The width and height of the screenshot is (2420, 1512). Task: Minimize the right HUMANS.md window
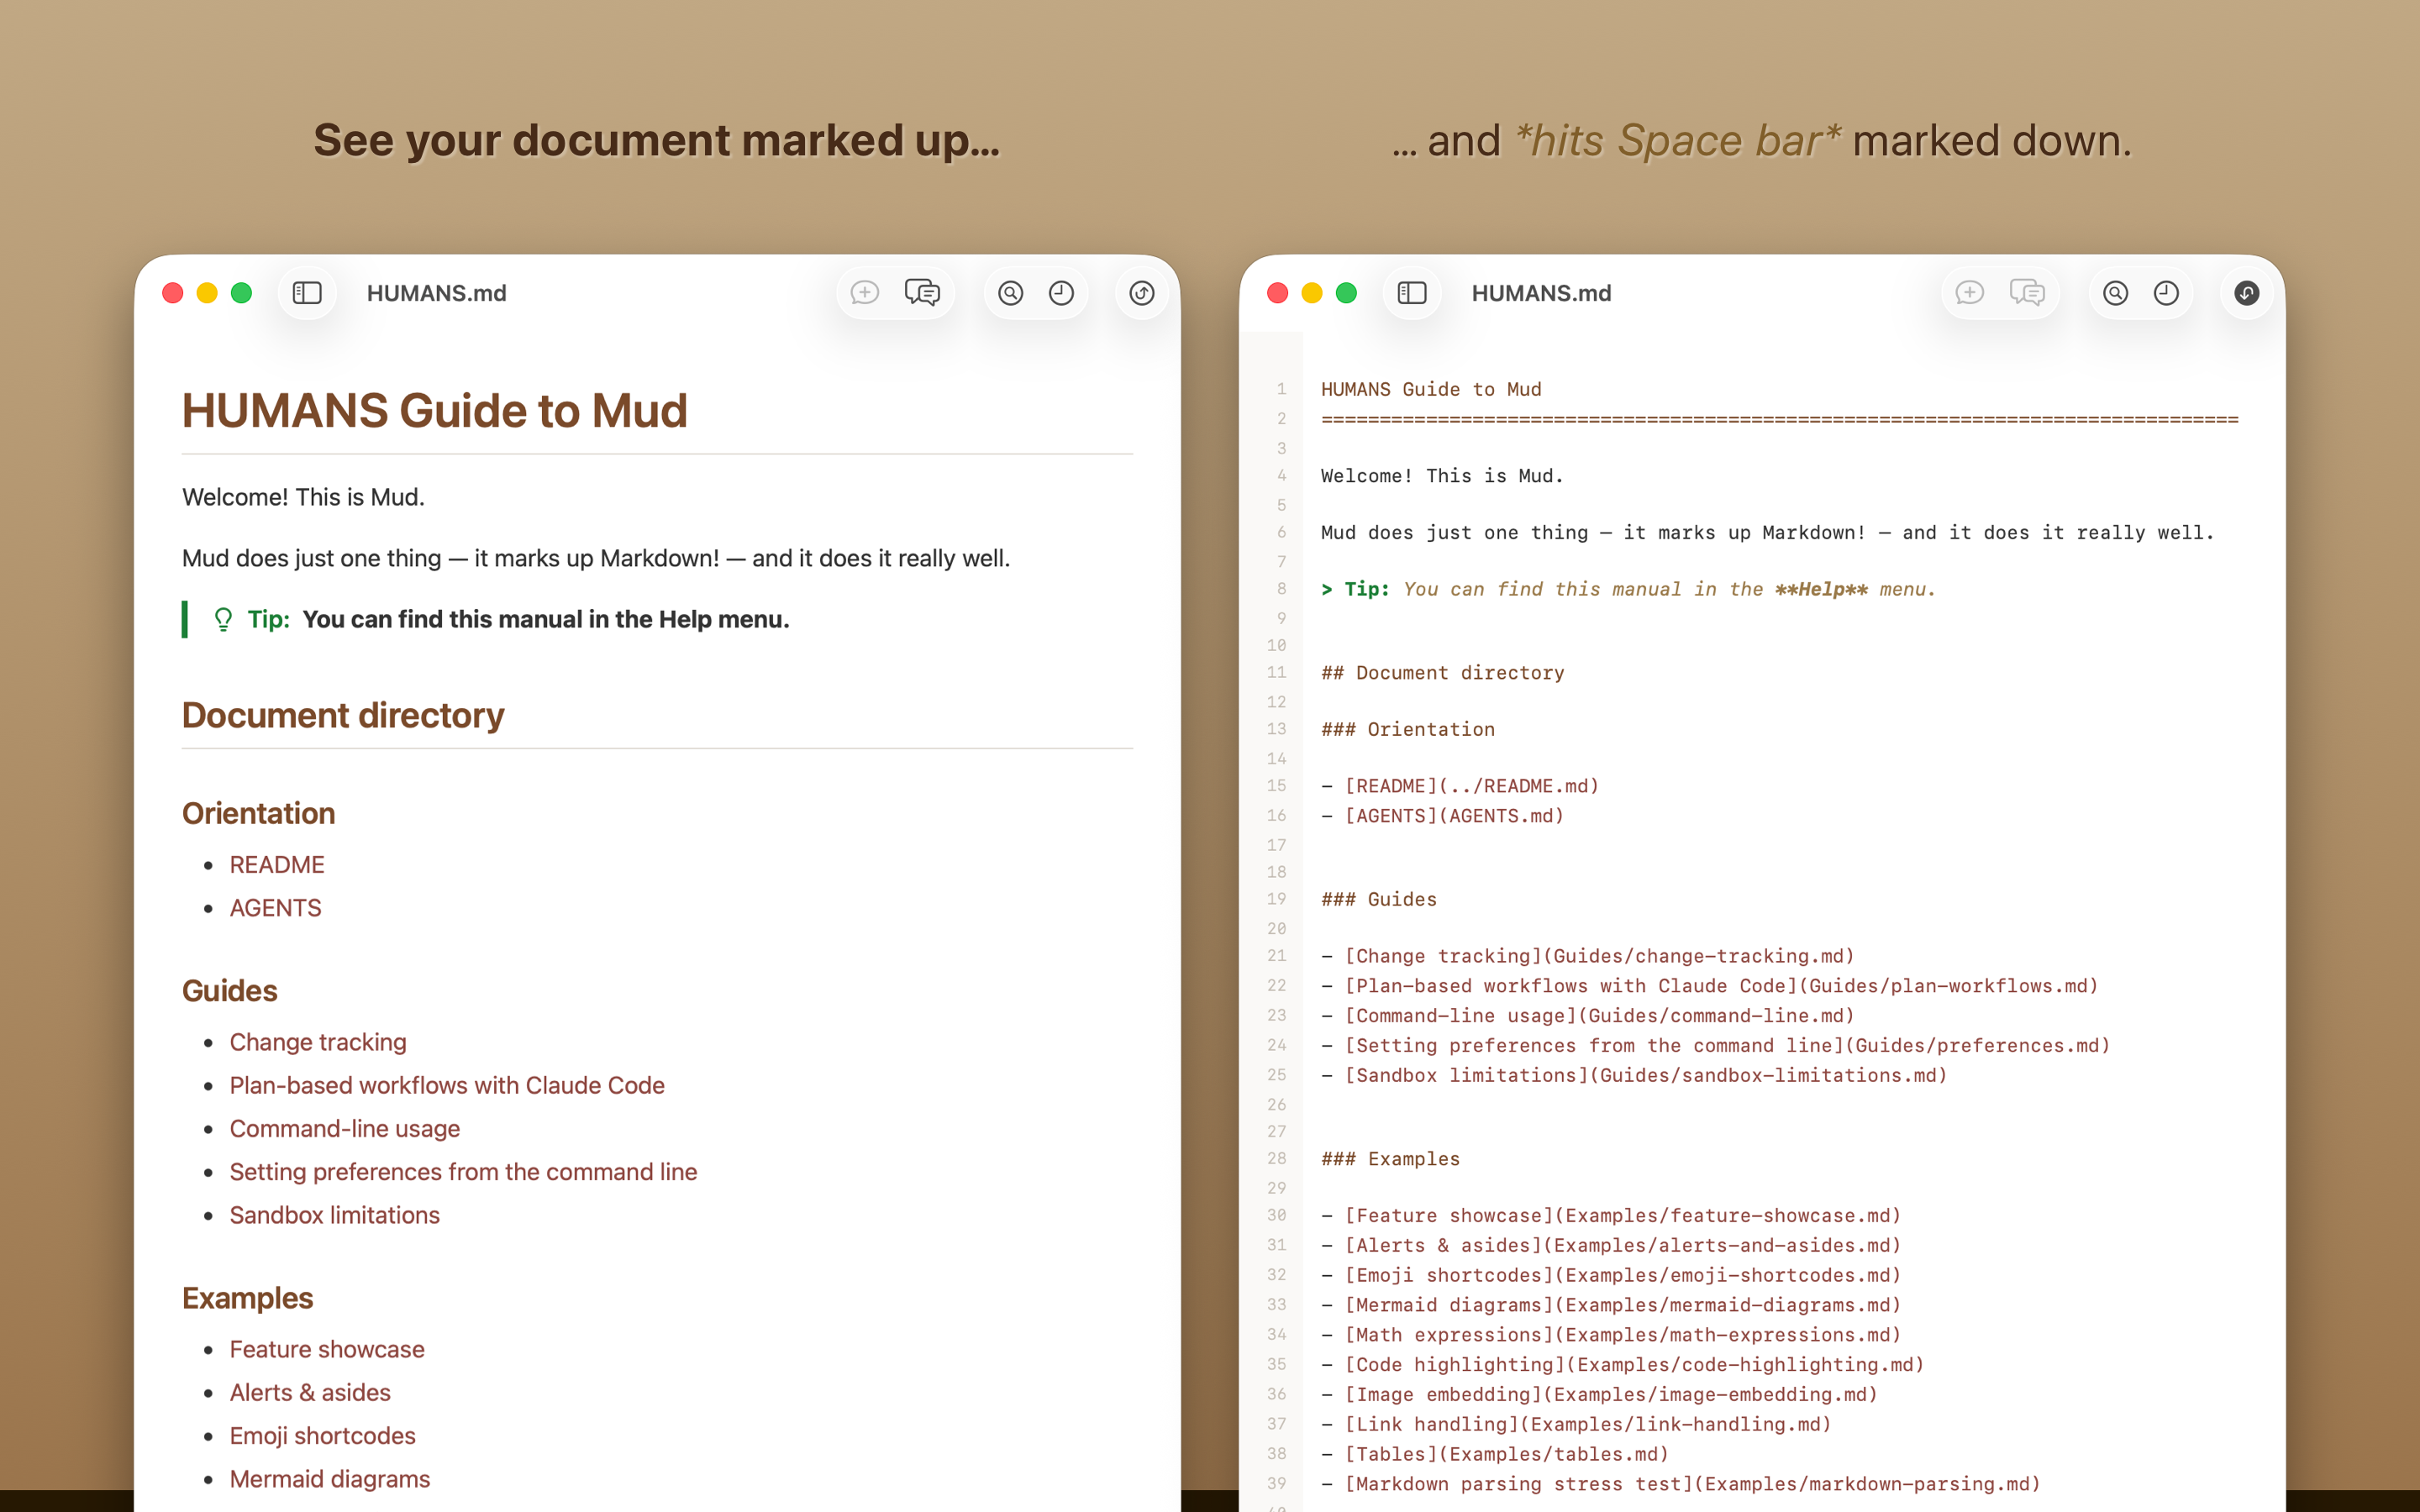pos(1312,293)
